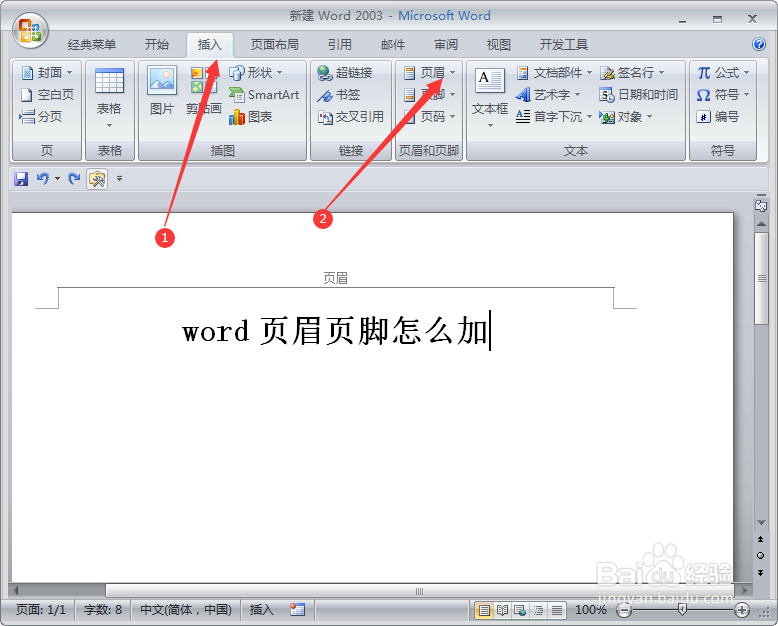The height and width of the screenshot is (626, 778).
Task: Expand the Page Number (页码) dropdown
Action: [x=453, y=117]
